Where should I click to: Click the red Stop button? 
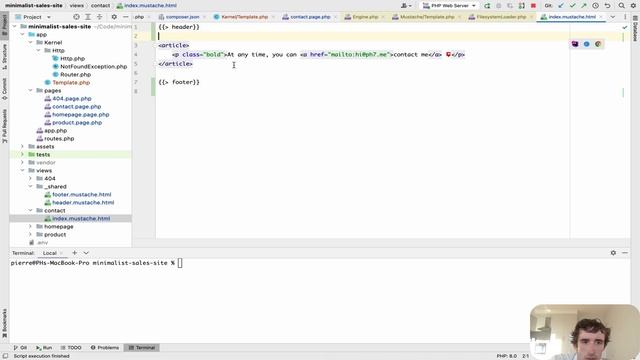[x=533, y=6]
